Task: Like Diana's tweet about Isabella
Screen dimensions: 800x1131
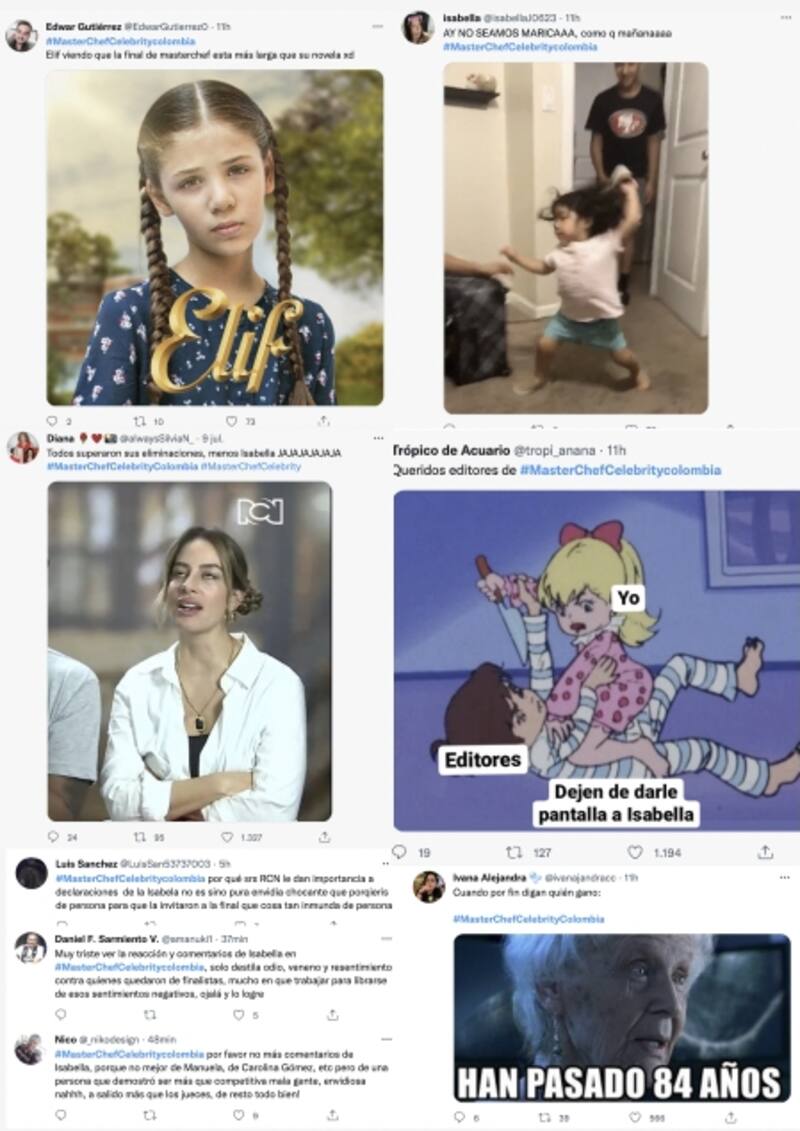Action: click(x=227, y=837)
